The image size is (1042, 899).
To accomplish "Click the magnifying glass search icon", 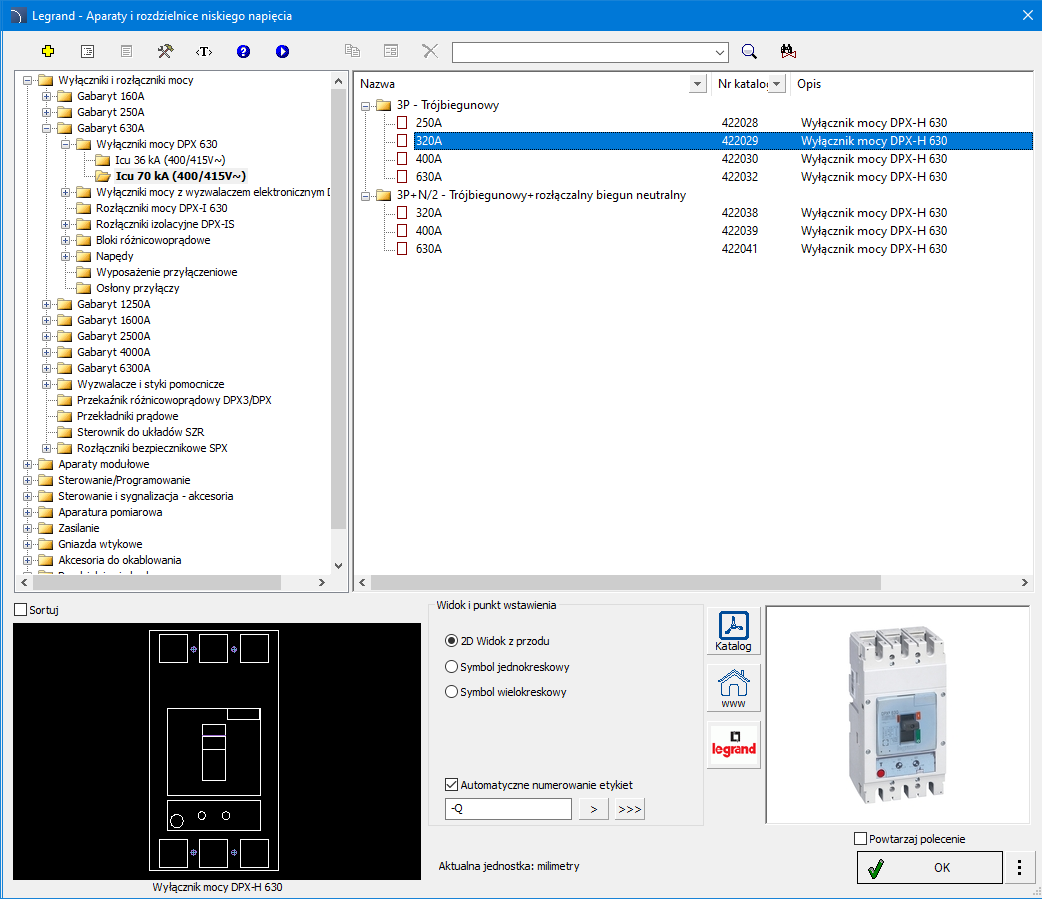I will coord(749,51).
